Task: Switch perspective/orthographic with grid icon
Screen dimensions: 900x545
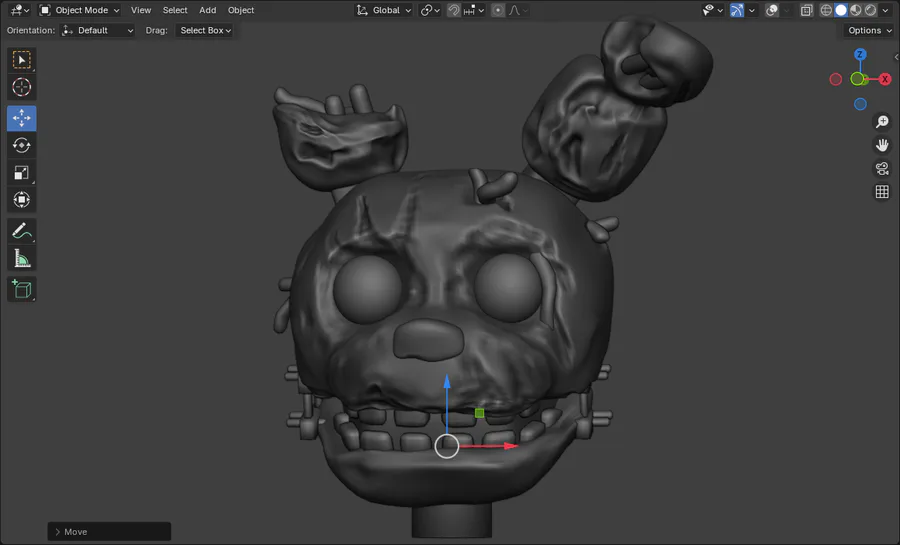Action: (x=882, y=192)
